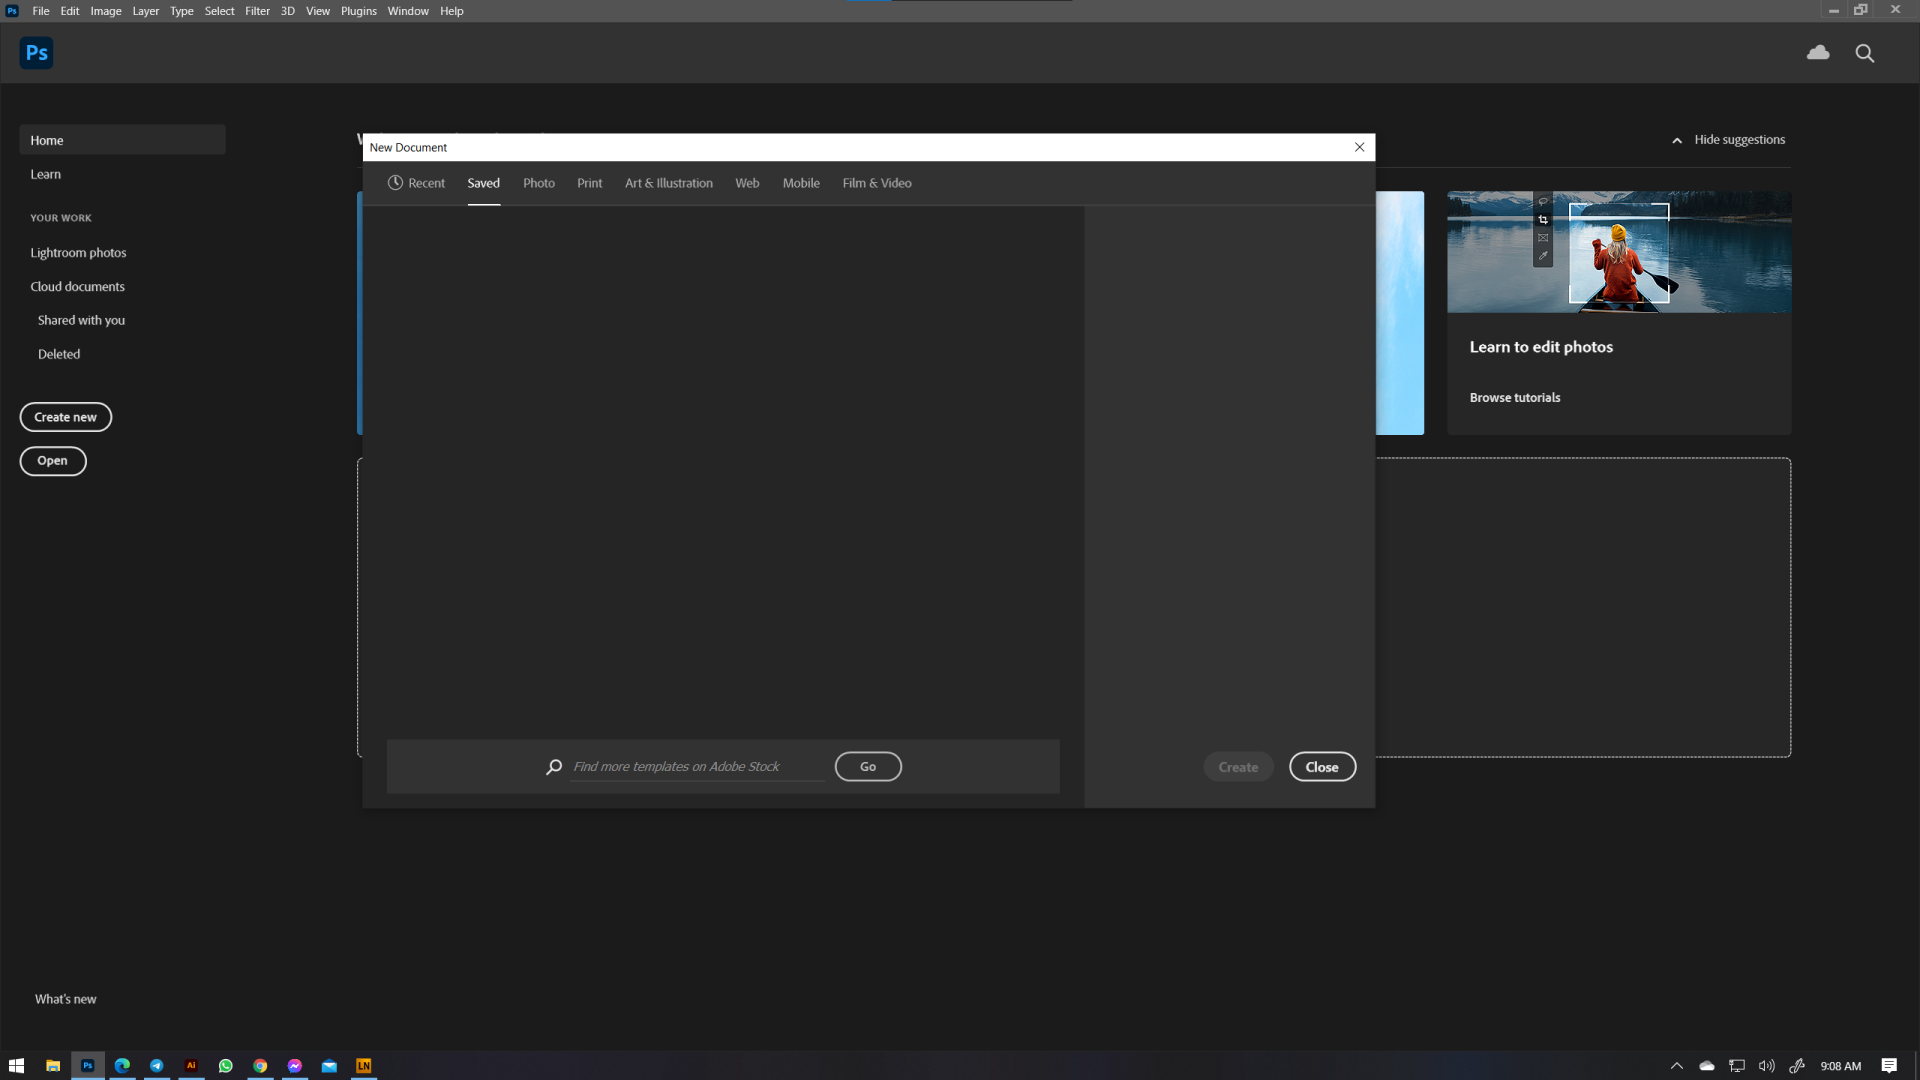The image size is (1920, 1080).
Task: Open the Filter menu
Action: tap(257, 11)
